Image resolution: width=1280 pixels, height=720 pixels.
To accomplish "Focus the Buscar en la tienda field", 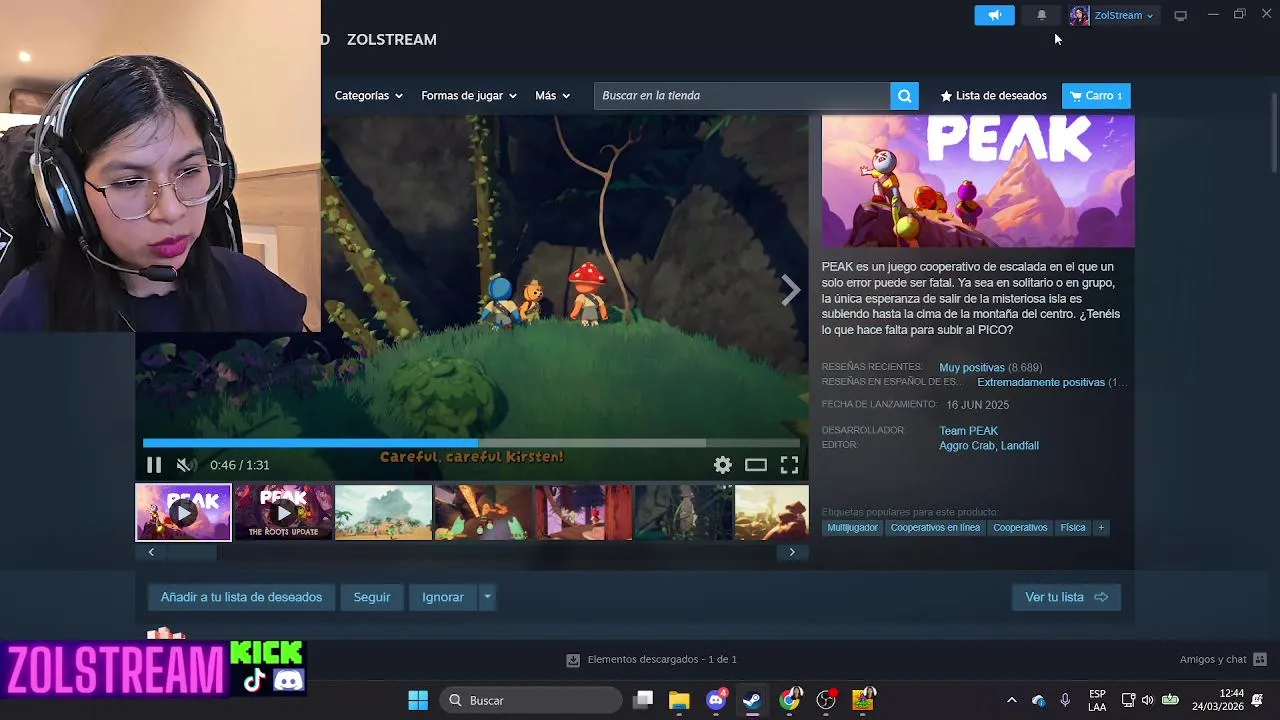I will click(742, 95).
